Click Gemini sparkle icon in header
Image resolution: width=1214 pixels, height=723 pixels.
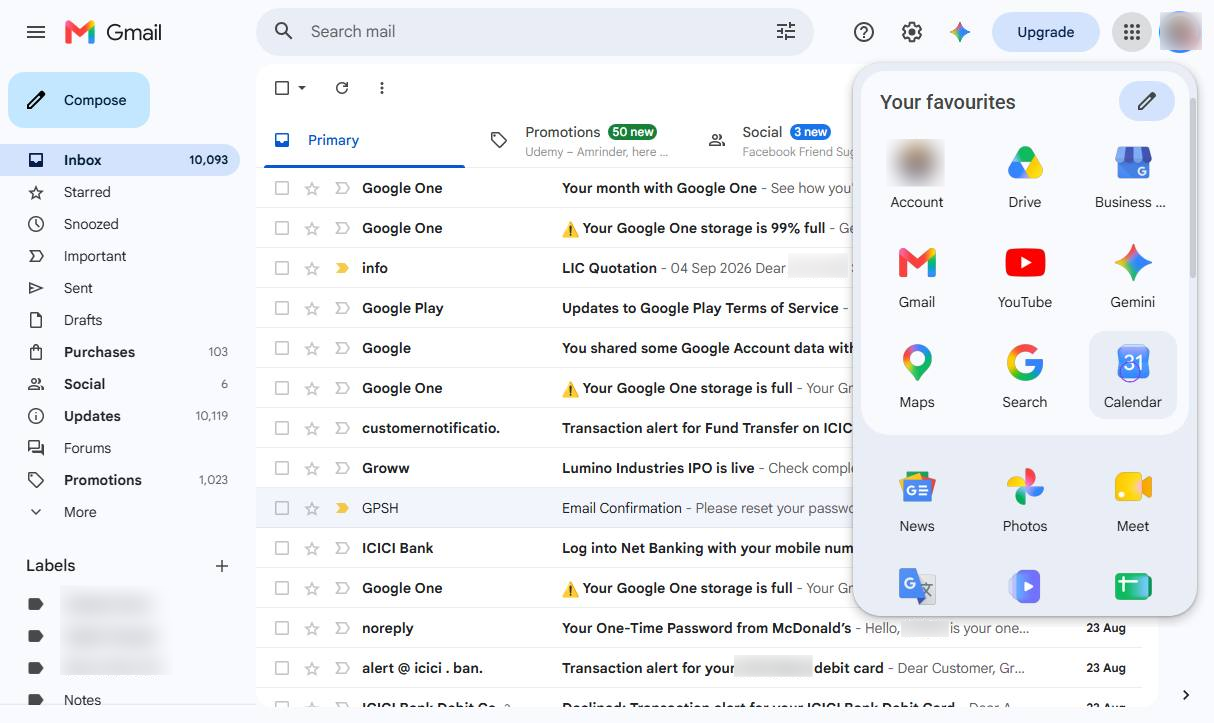pyautogui.click(x=960, y=32)
